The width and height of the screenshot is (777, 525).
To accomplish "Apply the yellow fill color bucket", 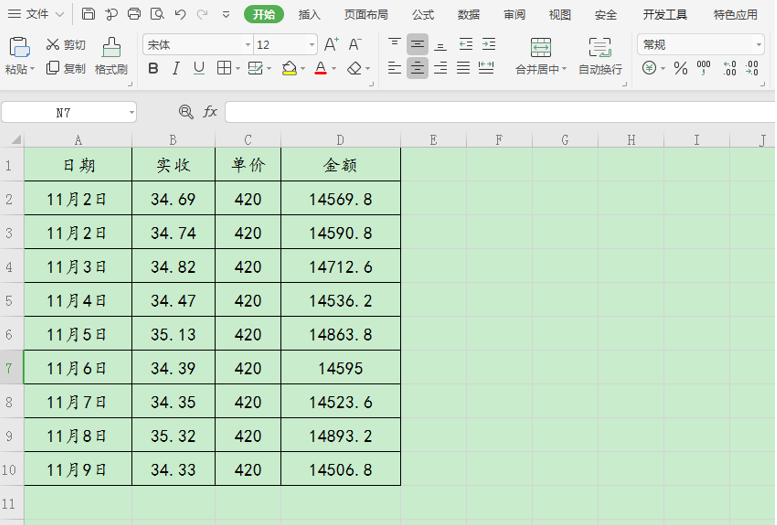I will [x=289, y=68].
